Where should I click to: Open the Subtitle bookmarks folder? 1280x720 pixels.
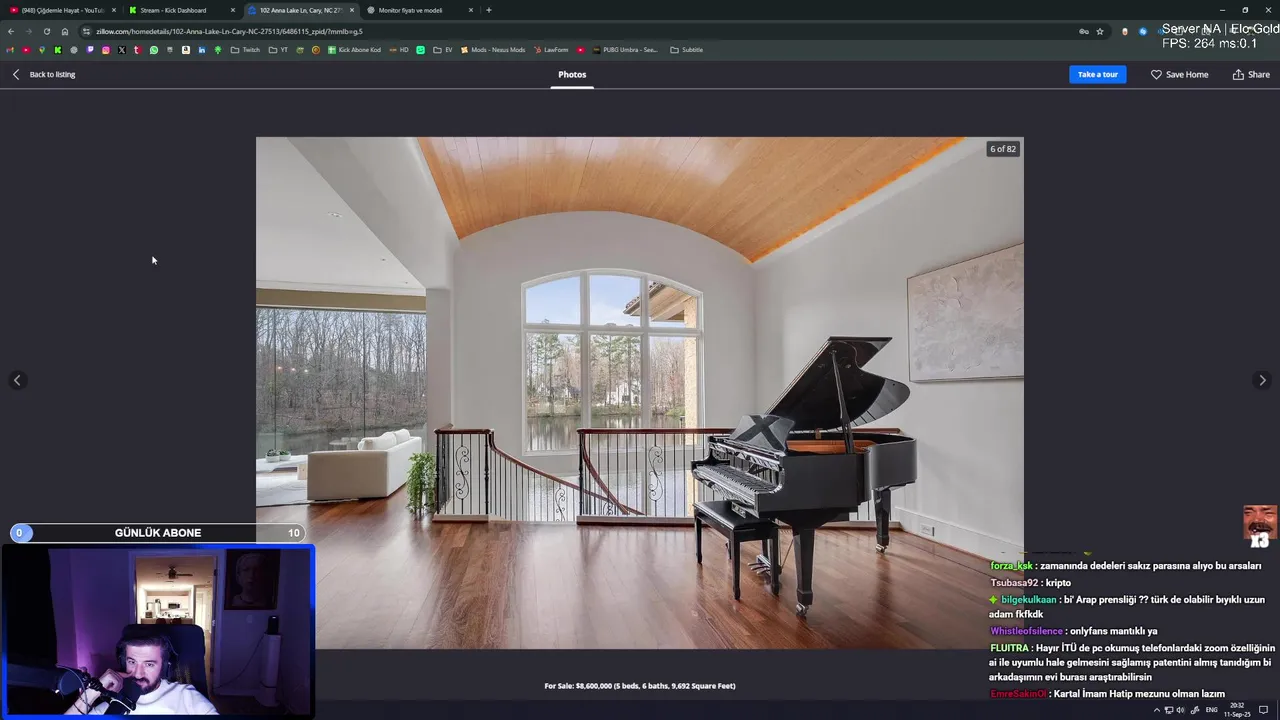[687, 50]
